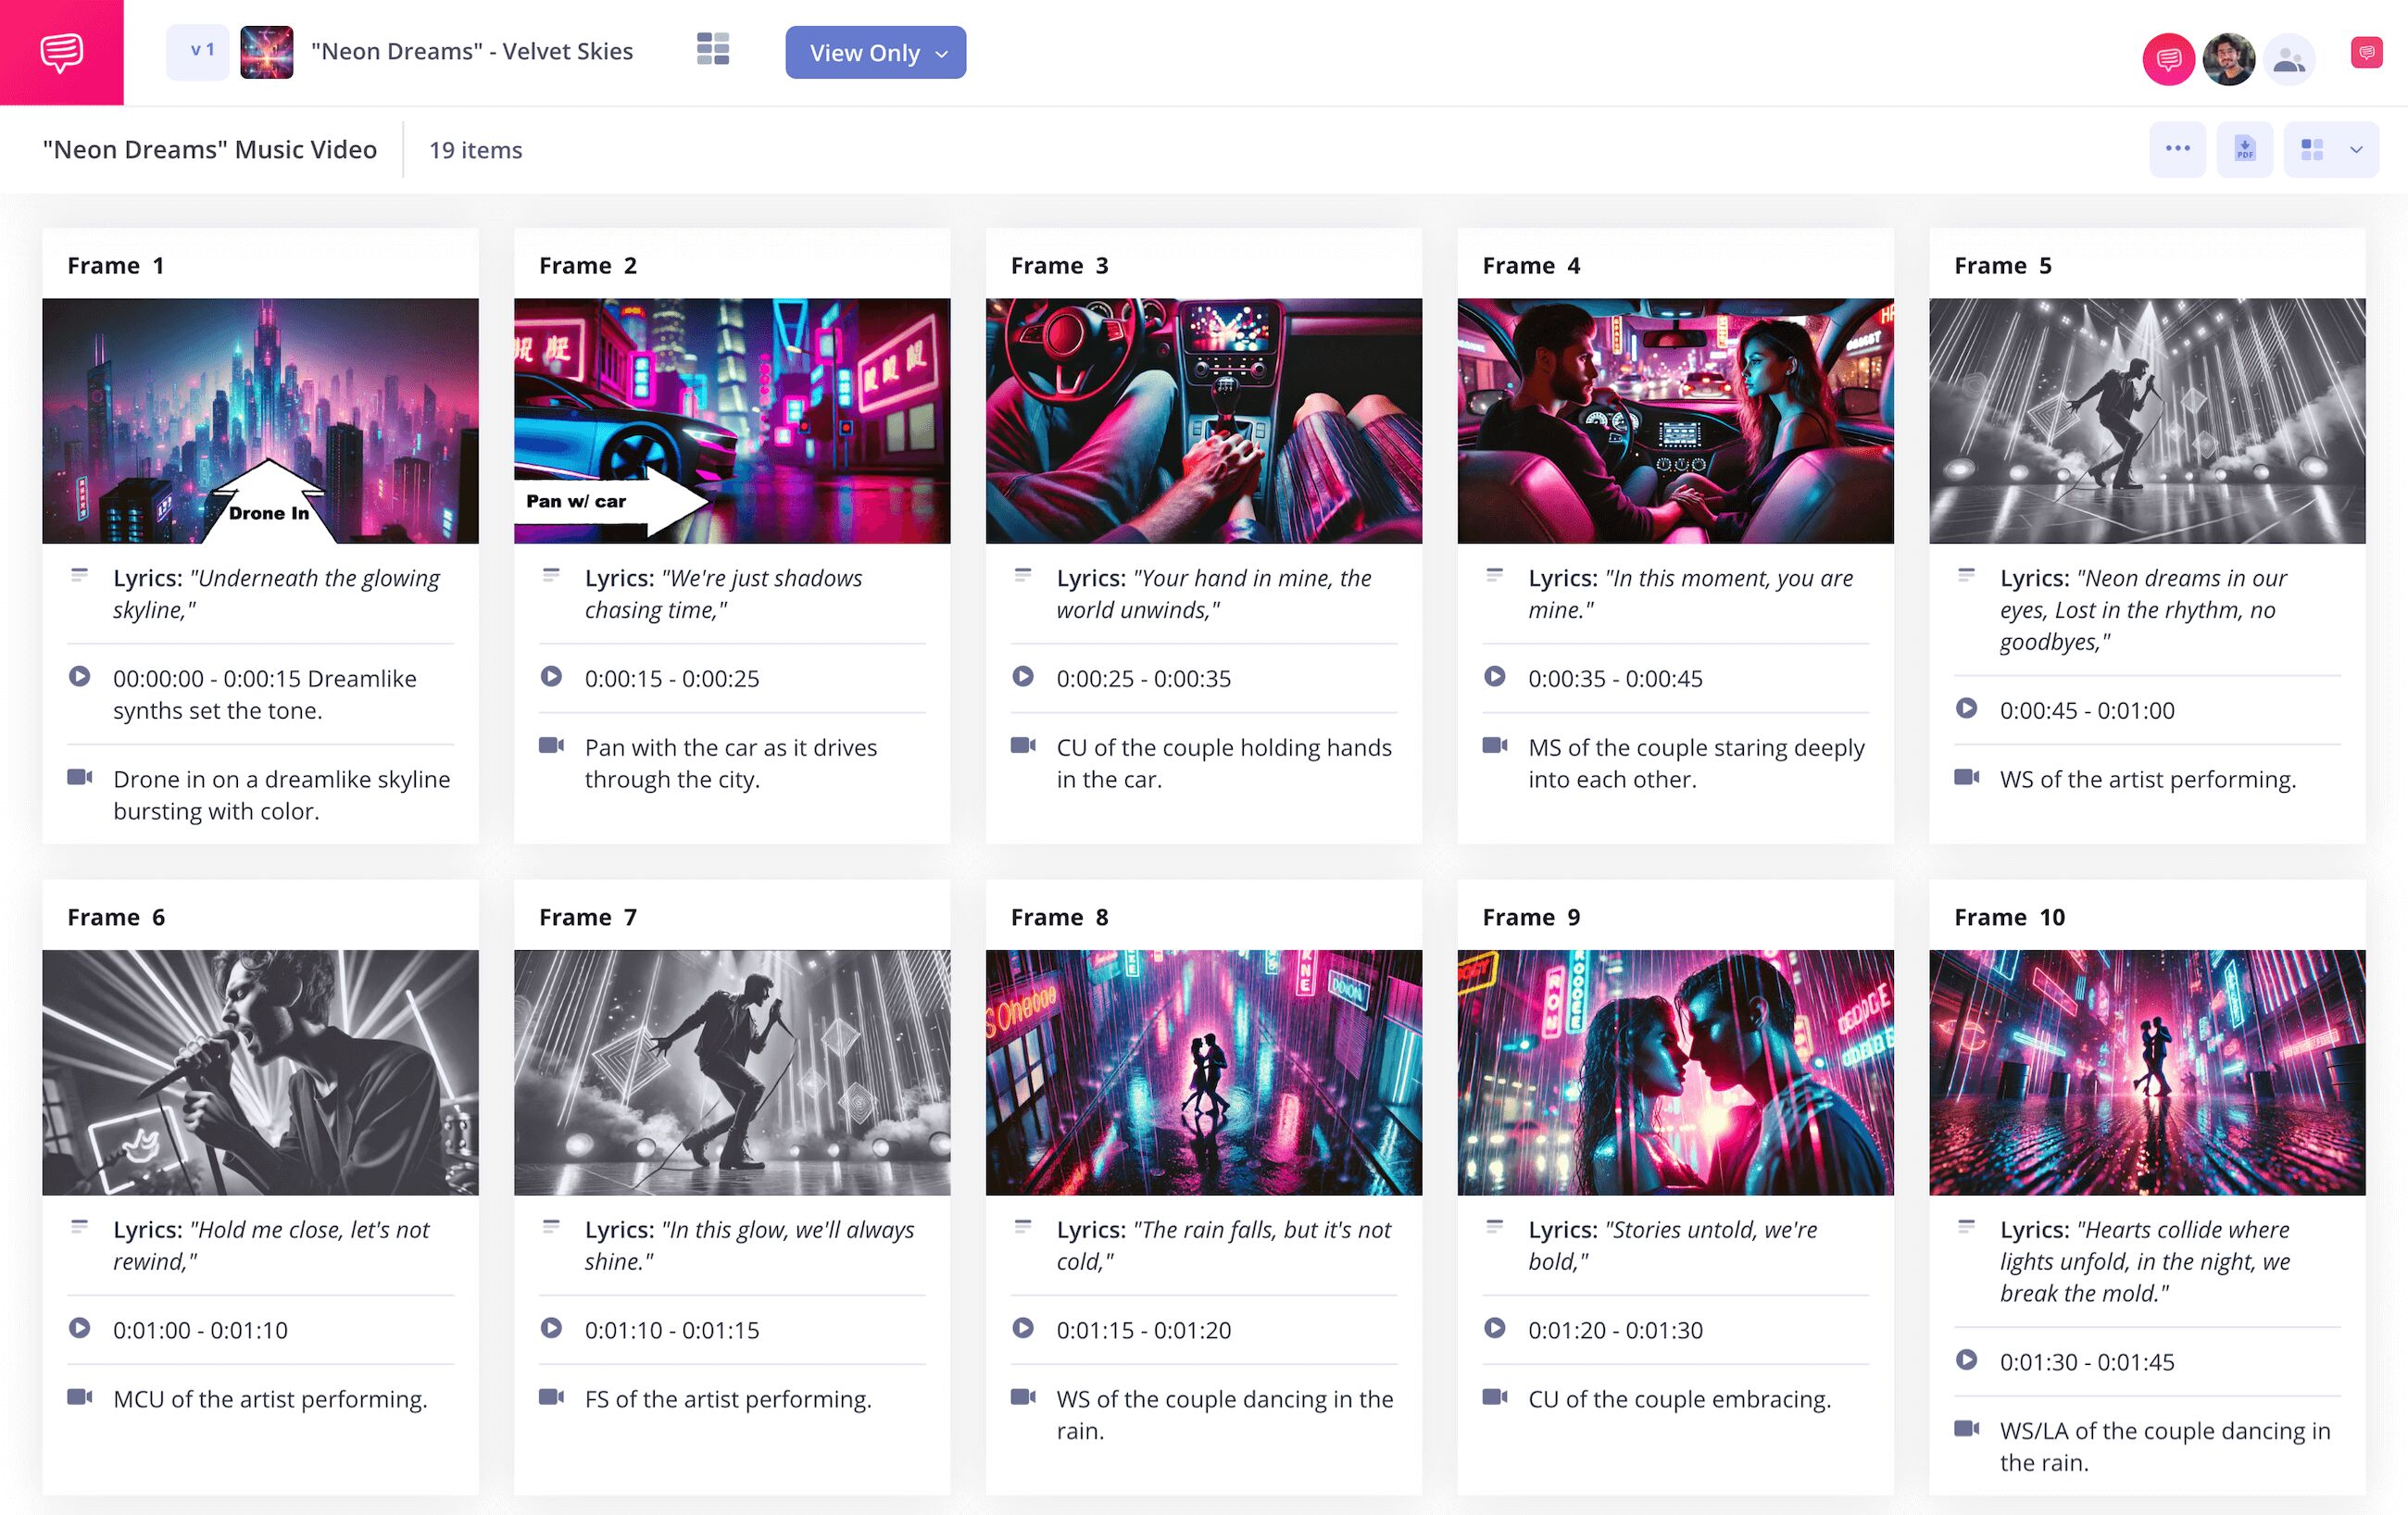Click the View Only button

pyautogui.click(x=866, y=53)
